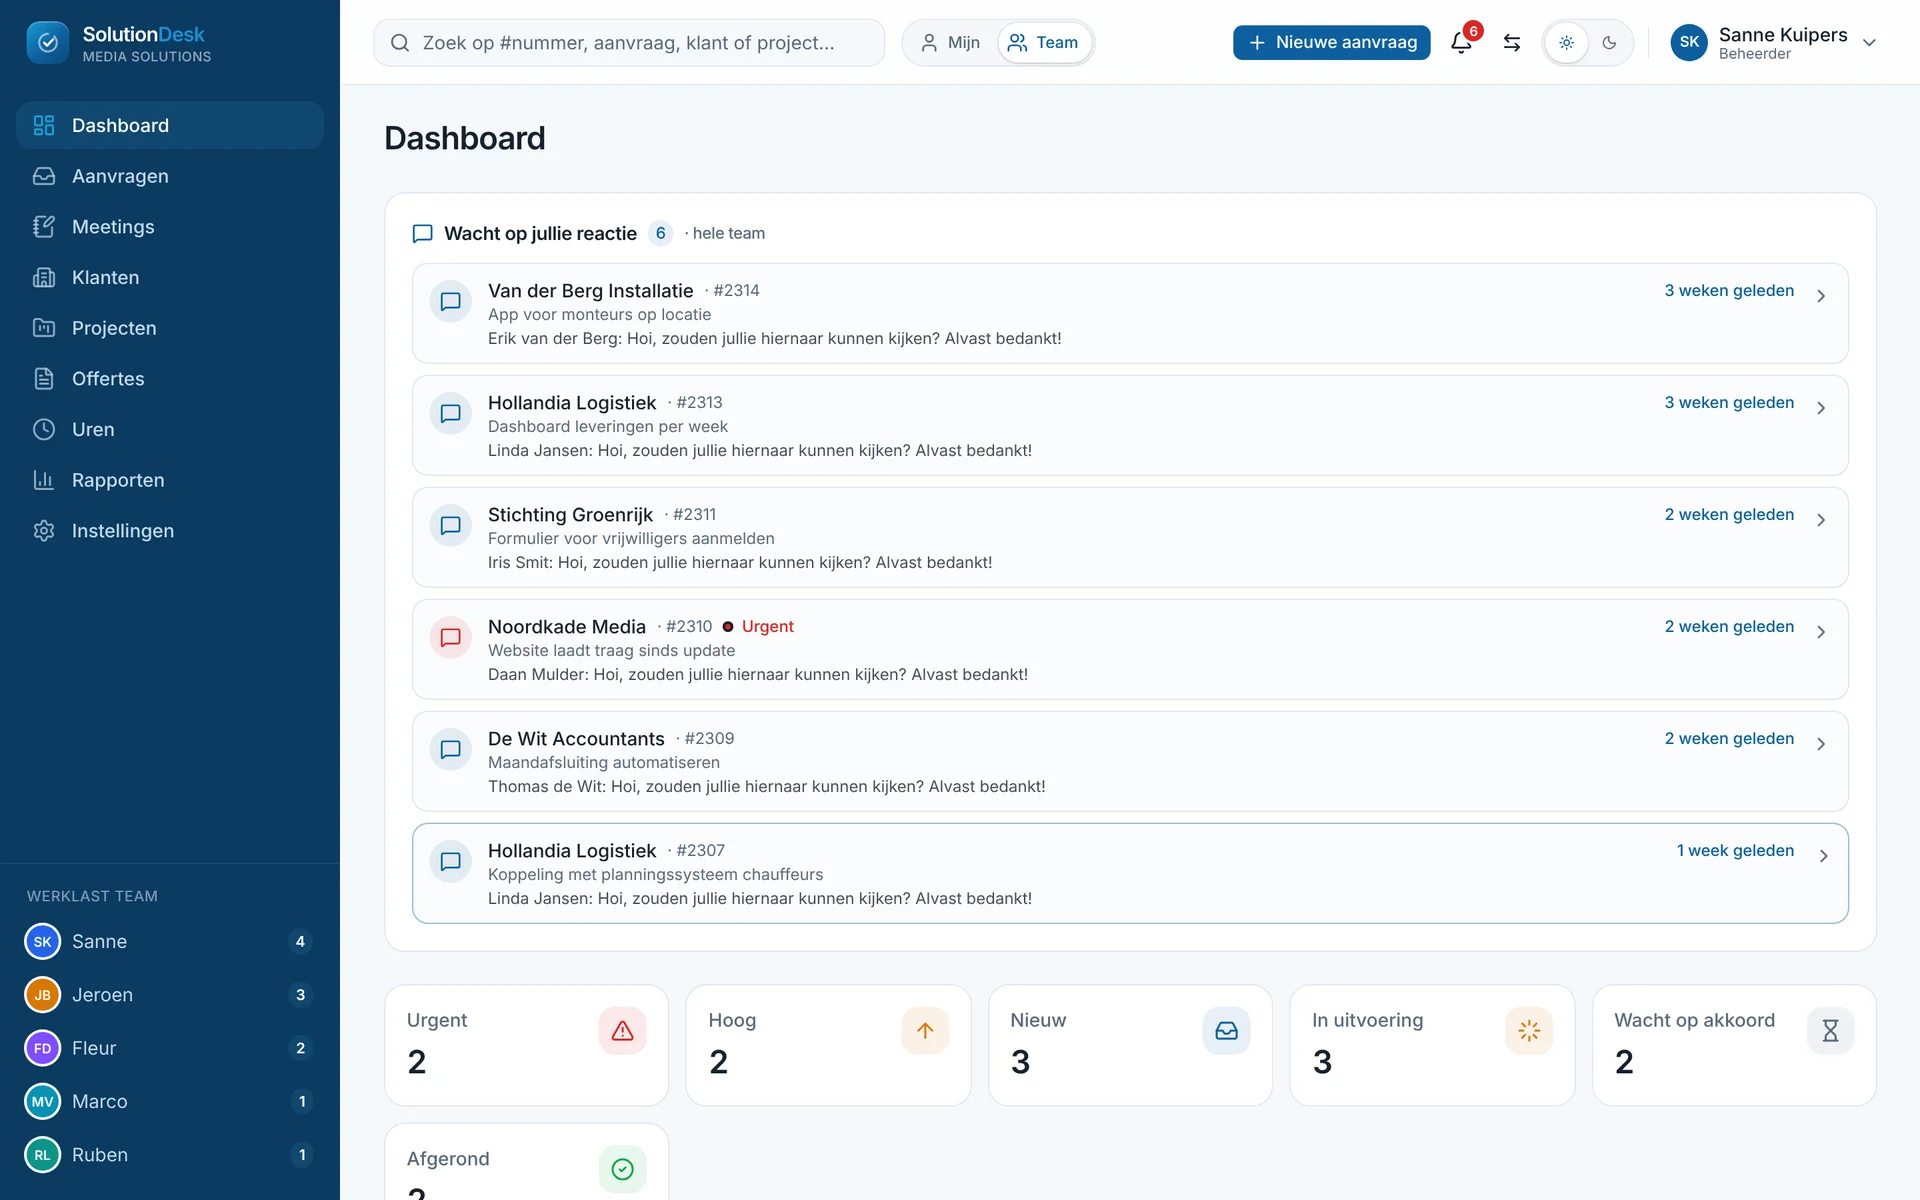This screenshot has height=1200, width=1920.
Task: Open Aanvragen in the sidebar
Action: point(170,176)
